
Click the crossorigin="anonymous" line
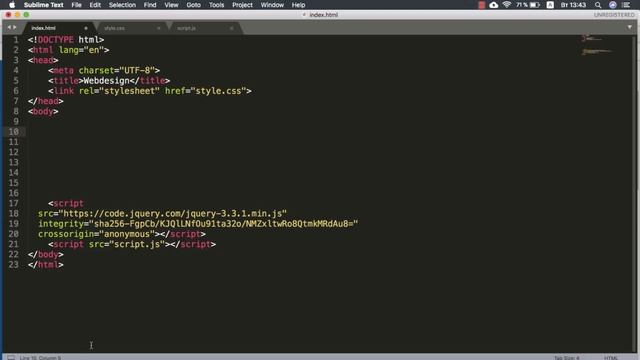[x=122, y=234]
